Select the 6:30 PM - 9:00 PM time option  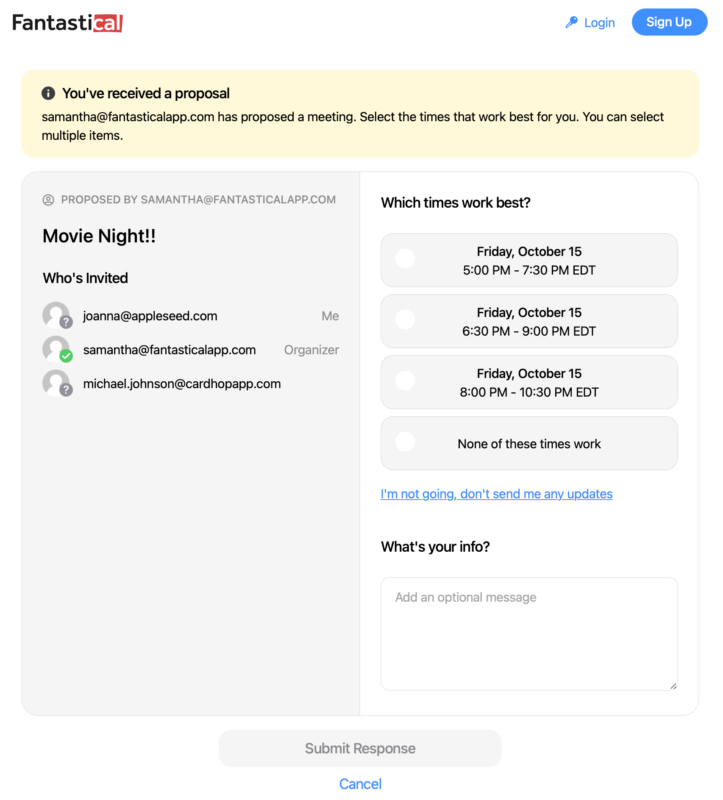[529, 321]
